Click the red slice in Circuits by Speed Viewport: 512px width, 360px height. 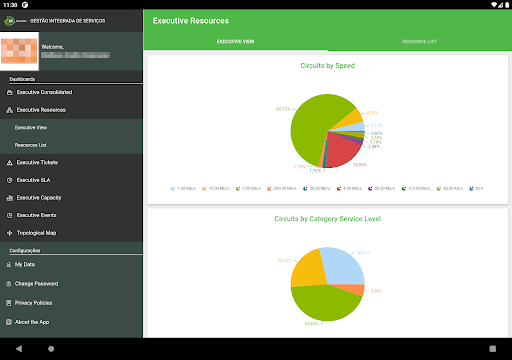(342, 150)
